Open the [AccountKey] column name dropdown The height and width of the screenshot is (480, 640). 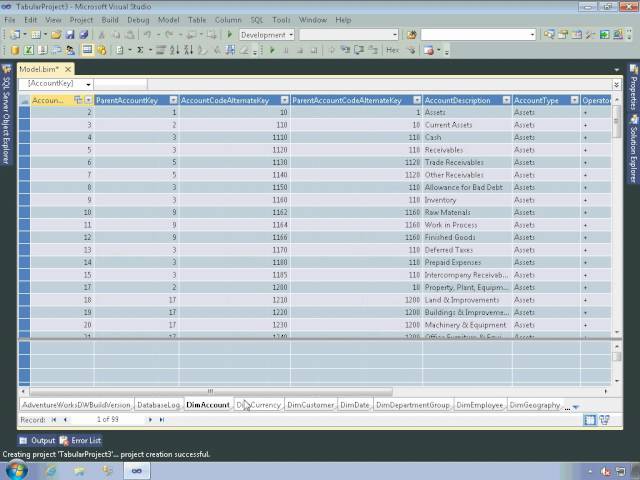coord(88,84)
